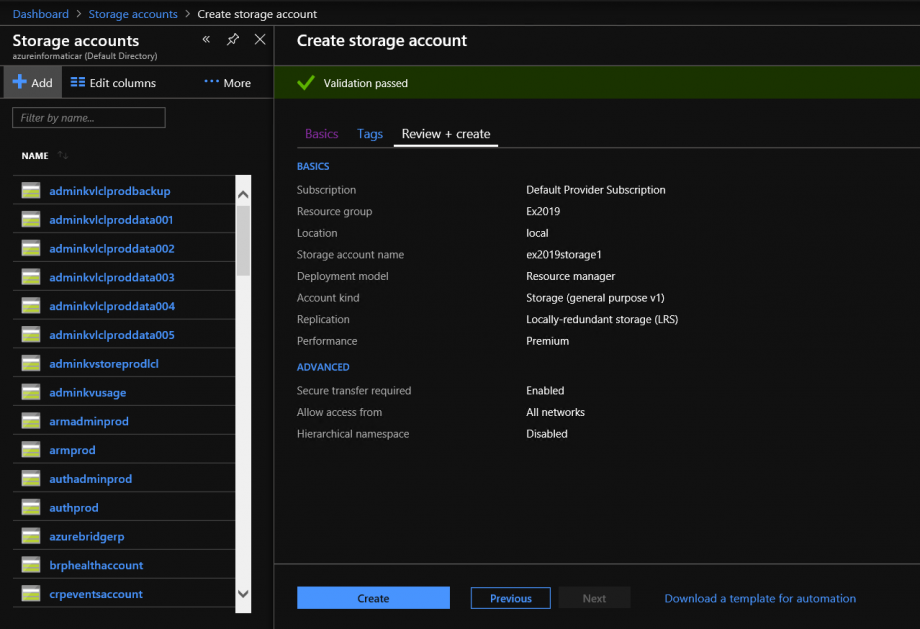Click the Filter by name input field
Viewport: 920px width, 629px height.
click(x=88, y=118)
